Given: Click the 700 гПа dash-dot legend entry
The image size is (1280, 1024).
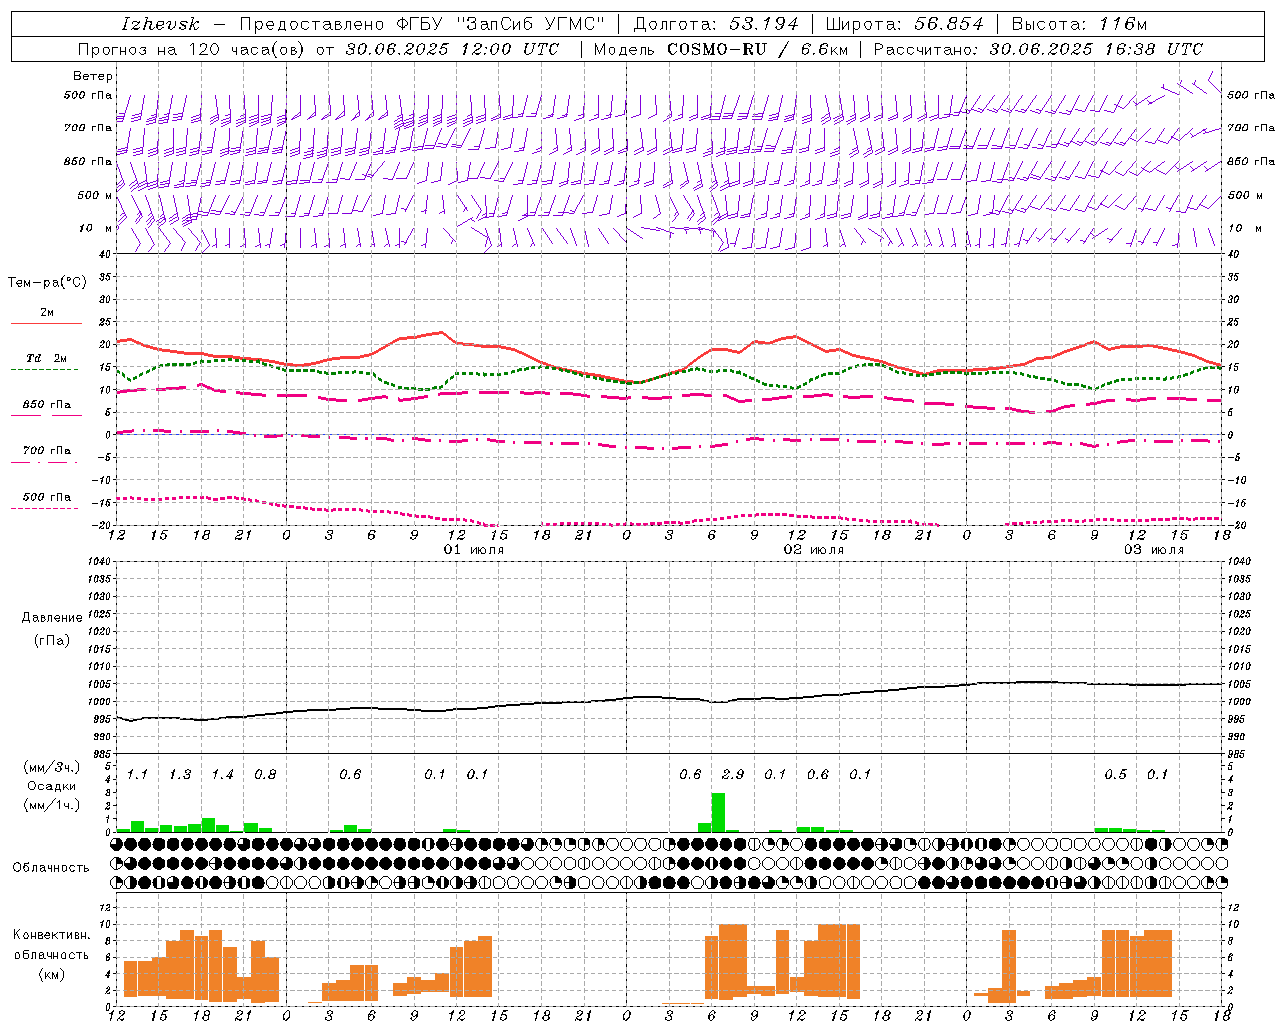Looking at the screenshot, I should point(44,455).
